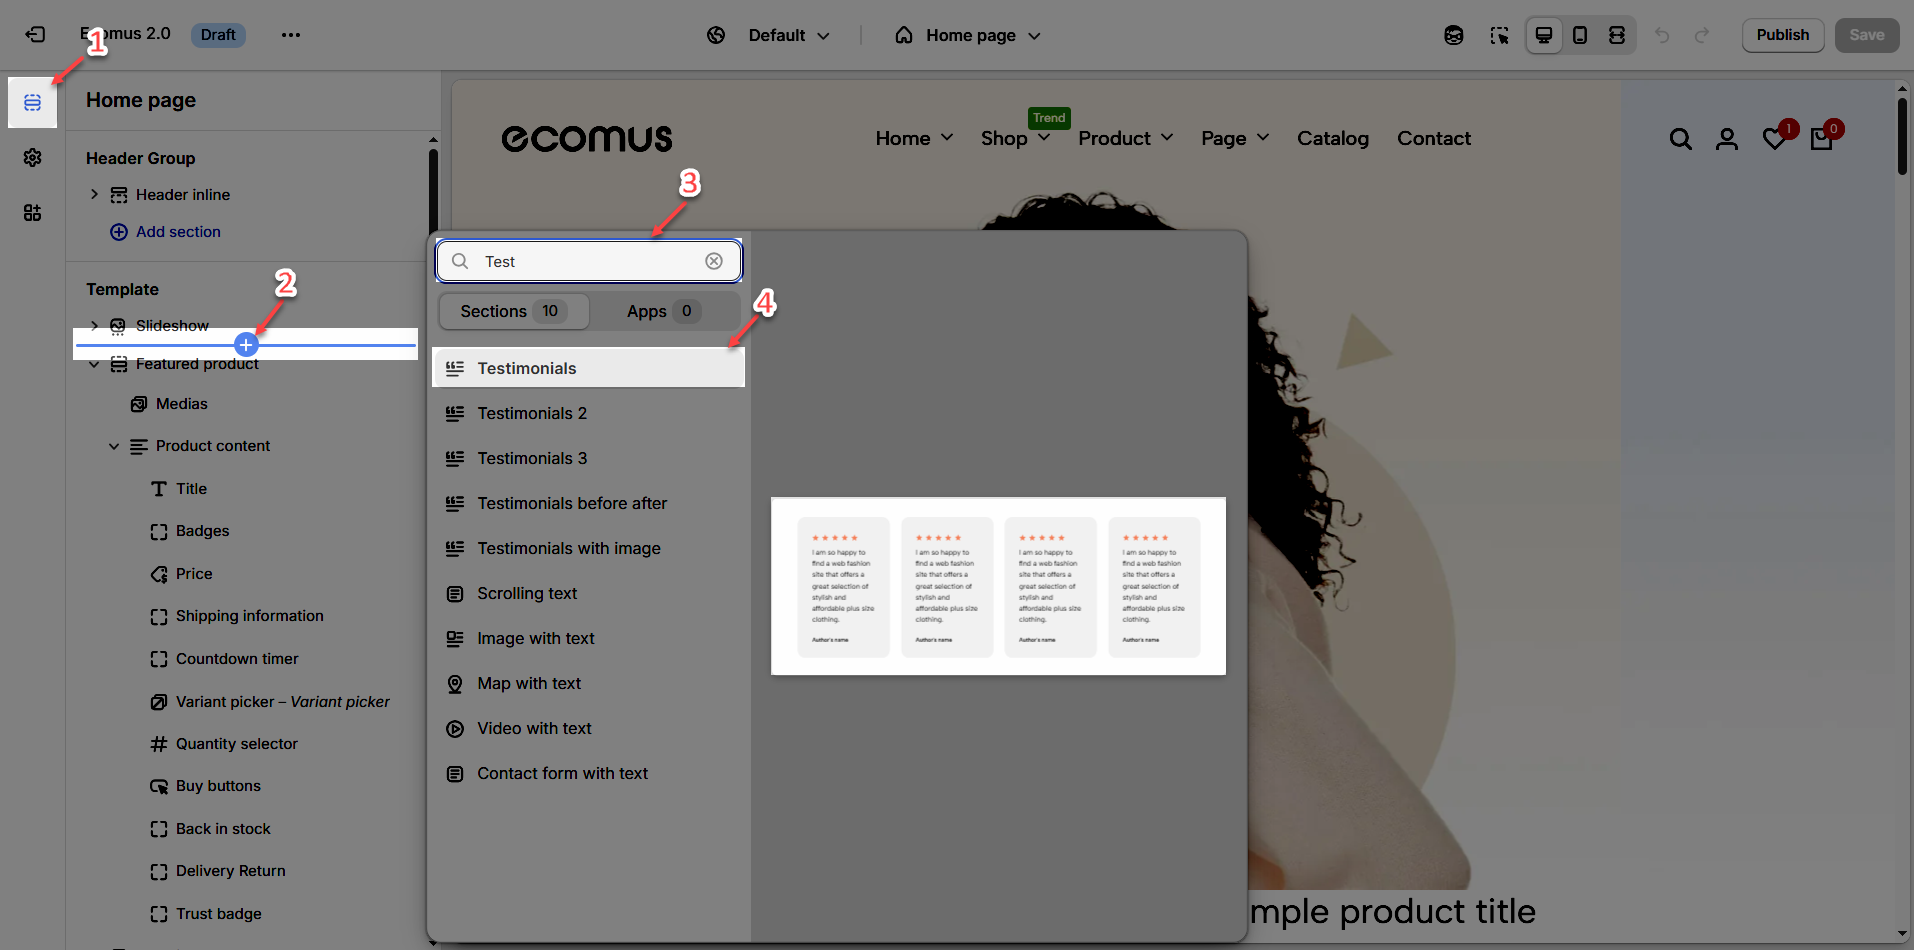Open the Default market dropdown
1914x950 pixels.
(x=789, y=35)
